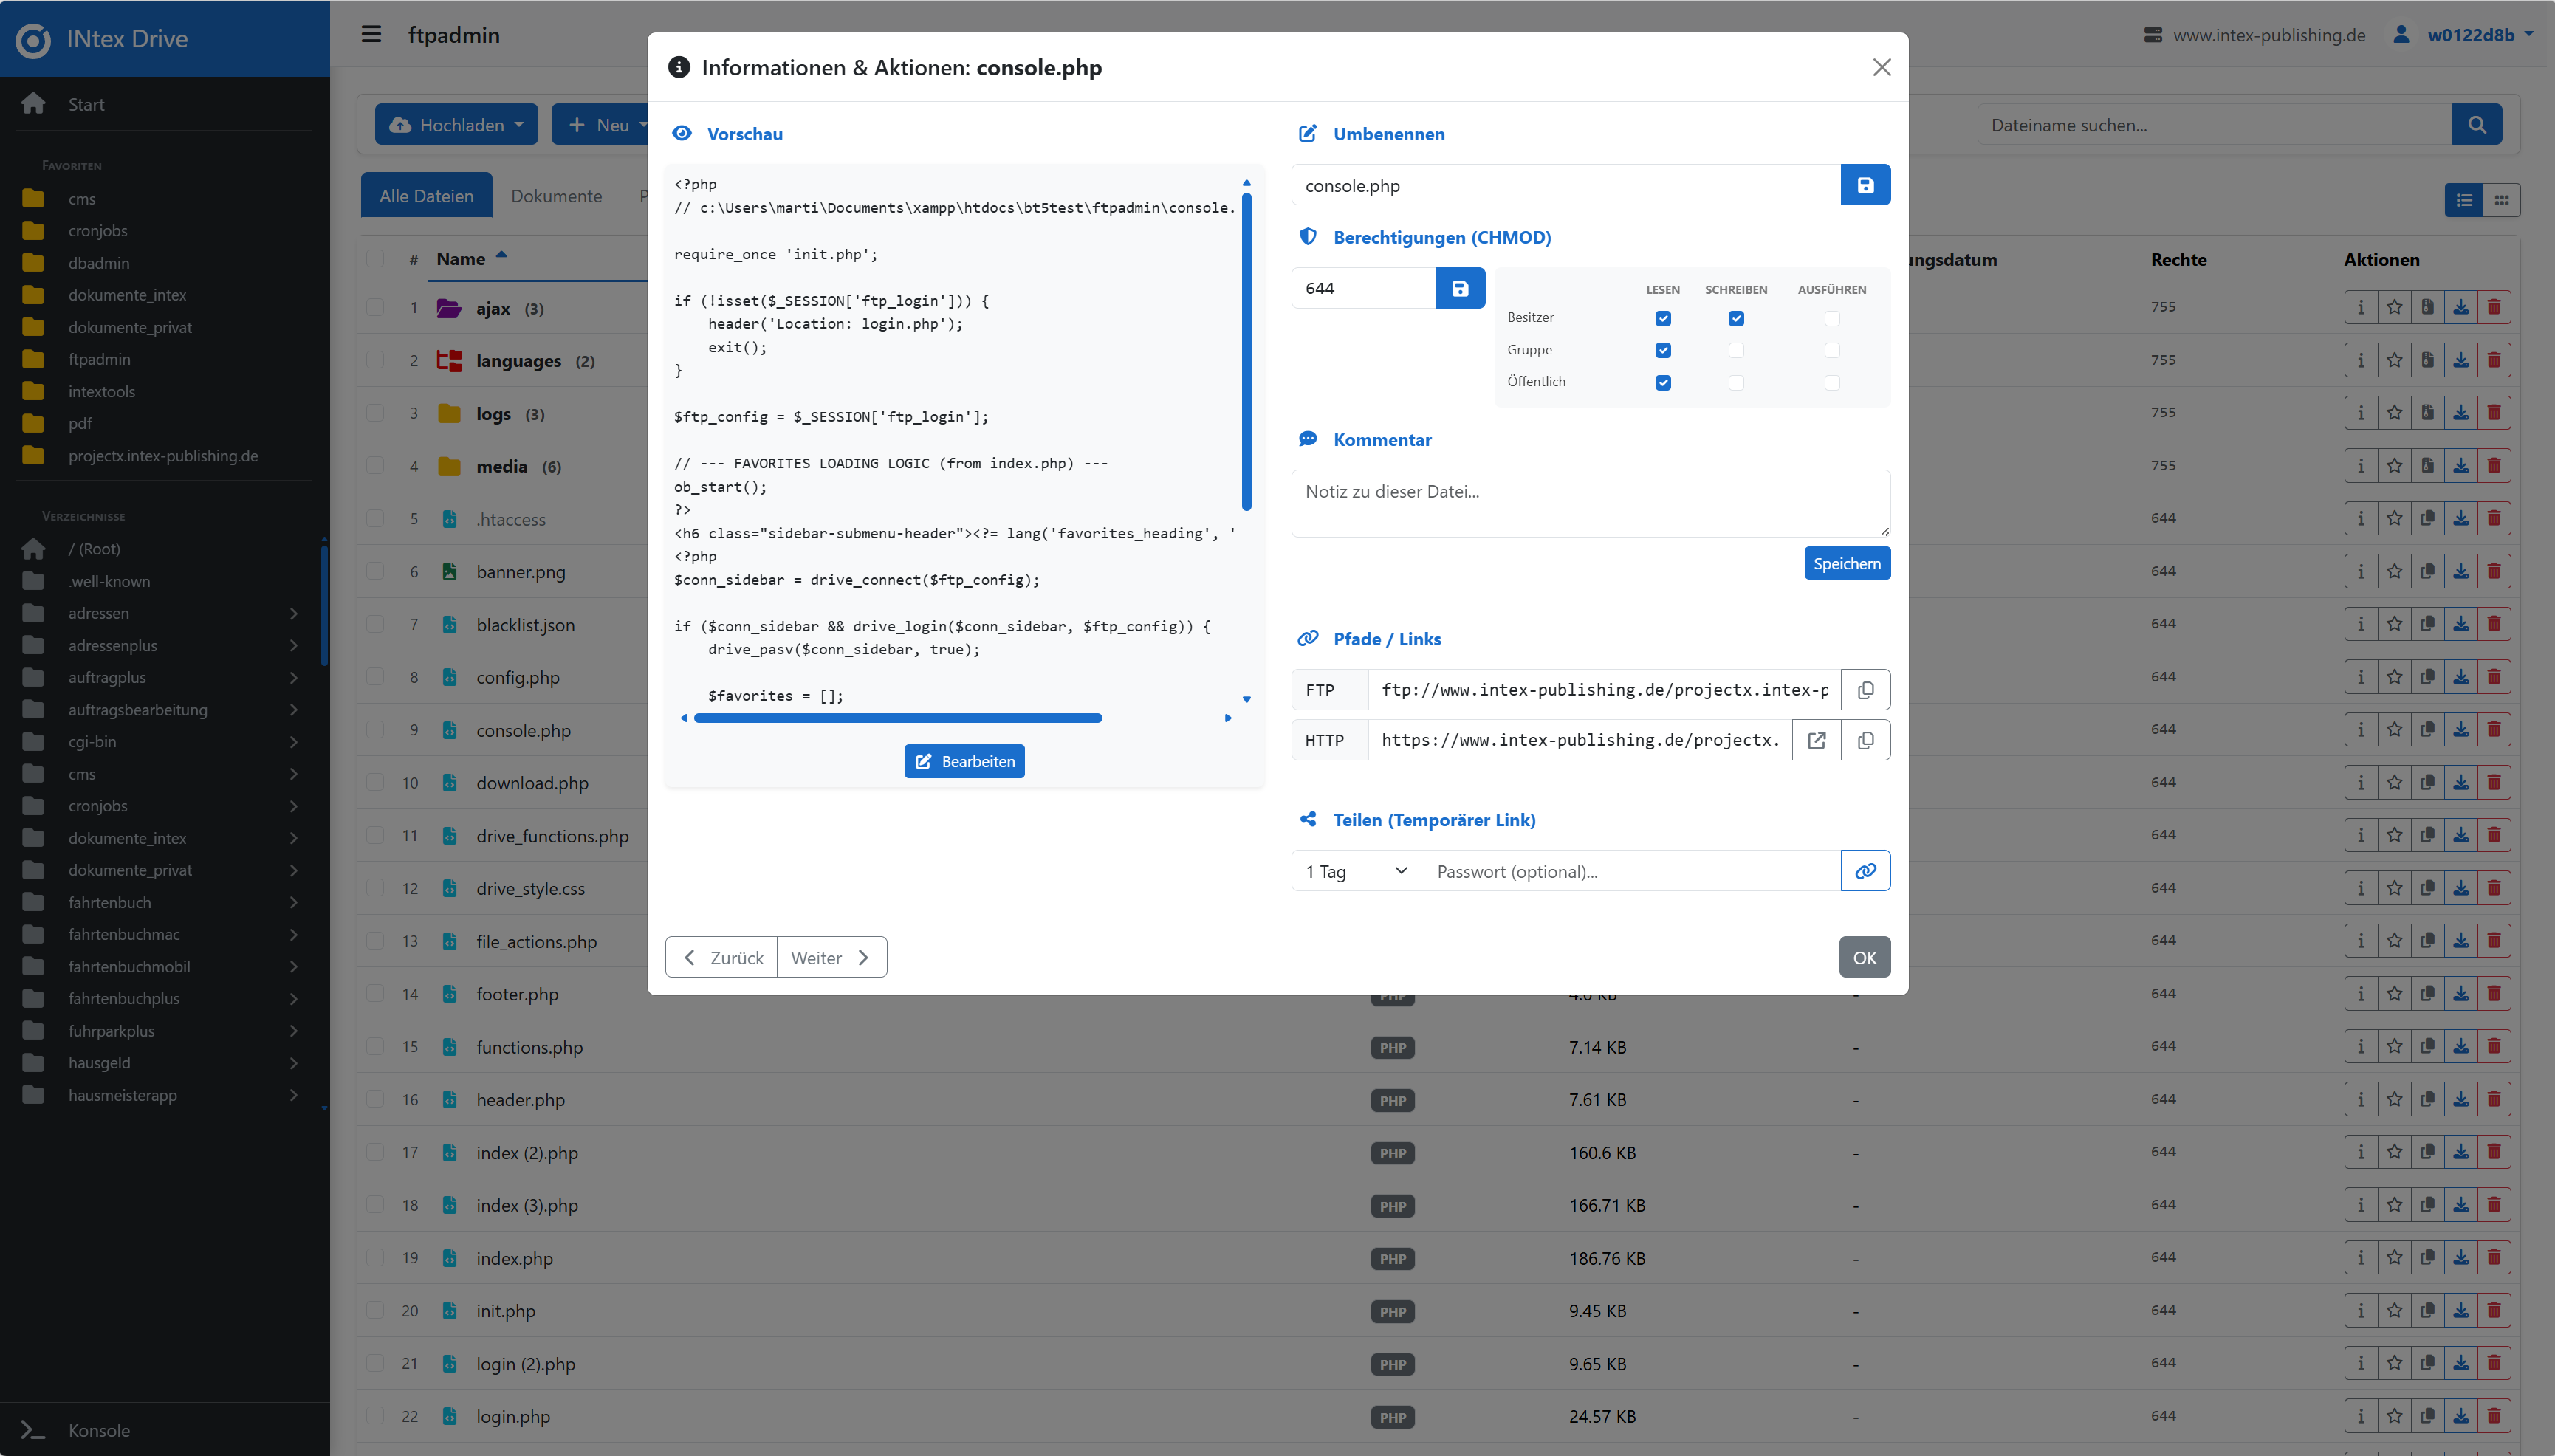Expand the fahrtenbuch folder in sidebar
This screenshot has height=1456, width=2555.
click(293, 902)
